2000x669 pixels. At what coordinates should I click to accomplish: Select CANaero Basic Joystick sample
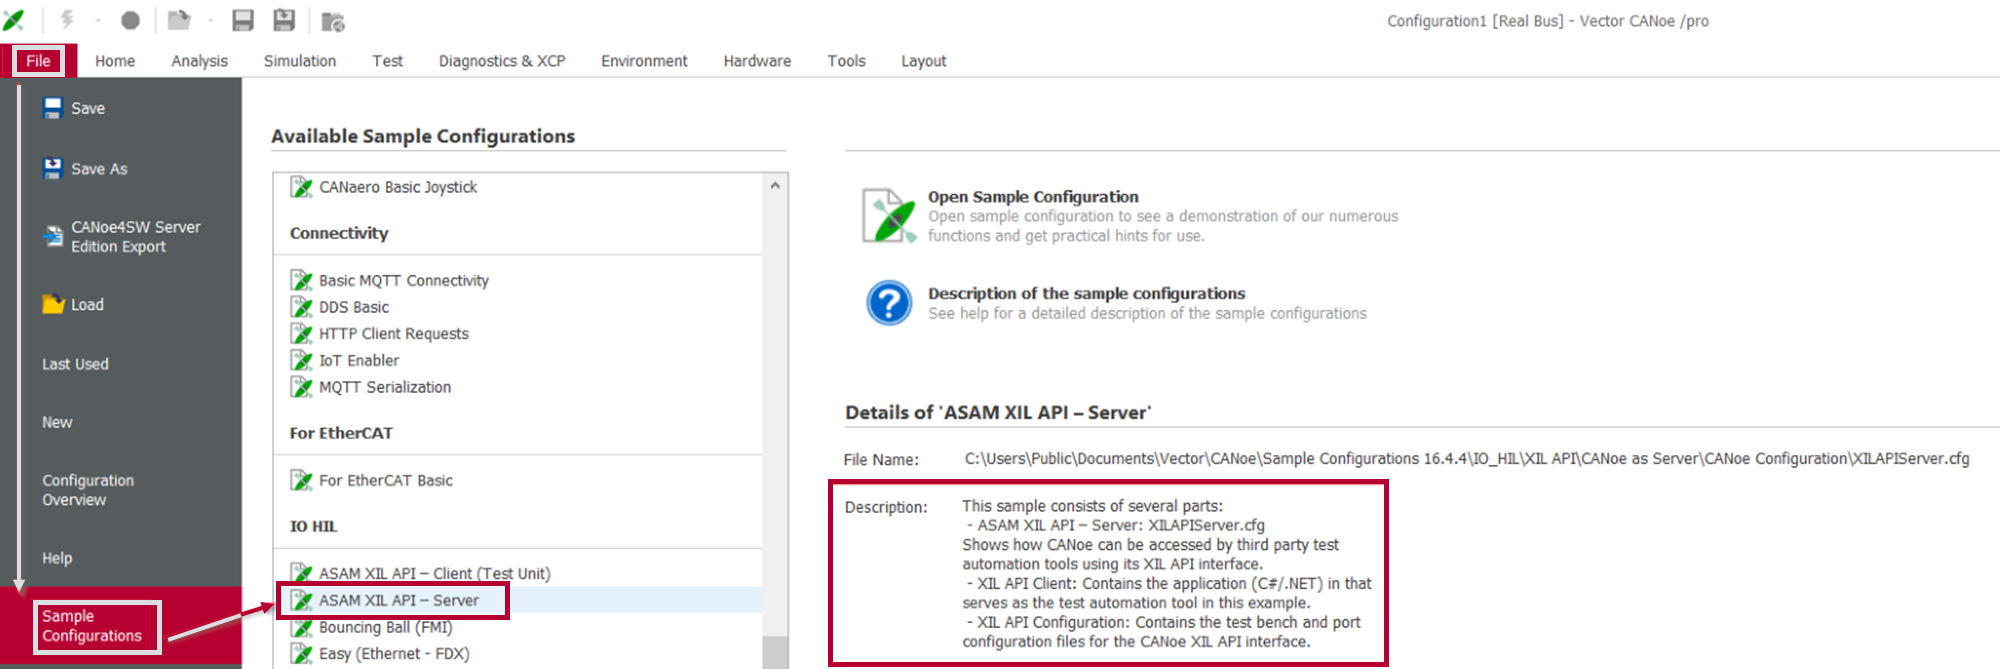click(x=398, y=187)
